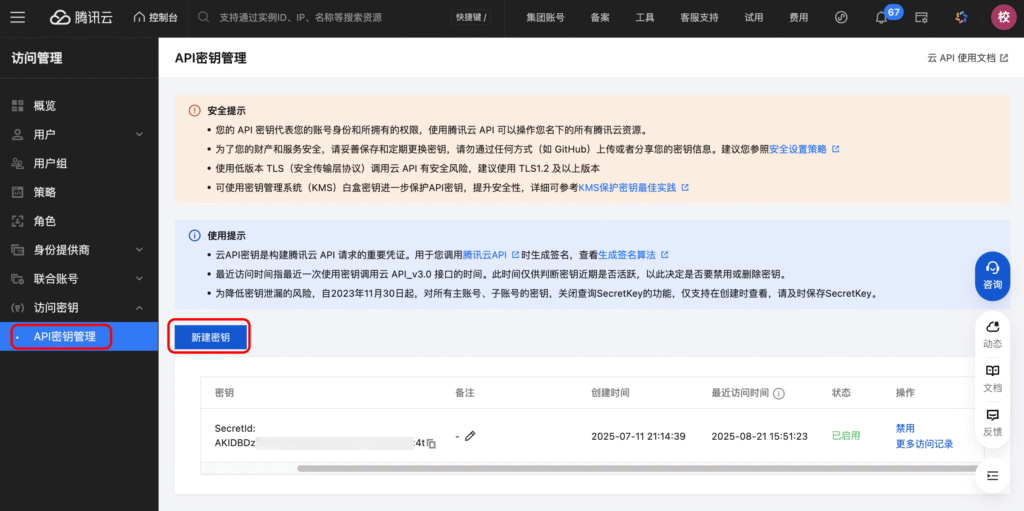1024x511 pixels.
Task: Click the Tencent Cloud logo
Action: click(x=81, y=18)
